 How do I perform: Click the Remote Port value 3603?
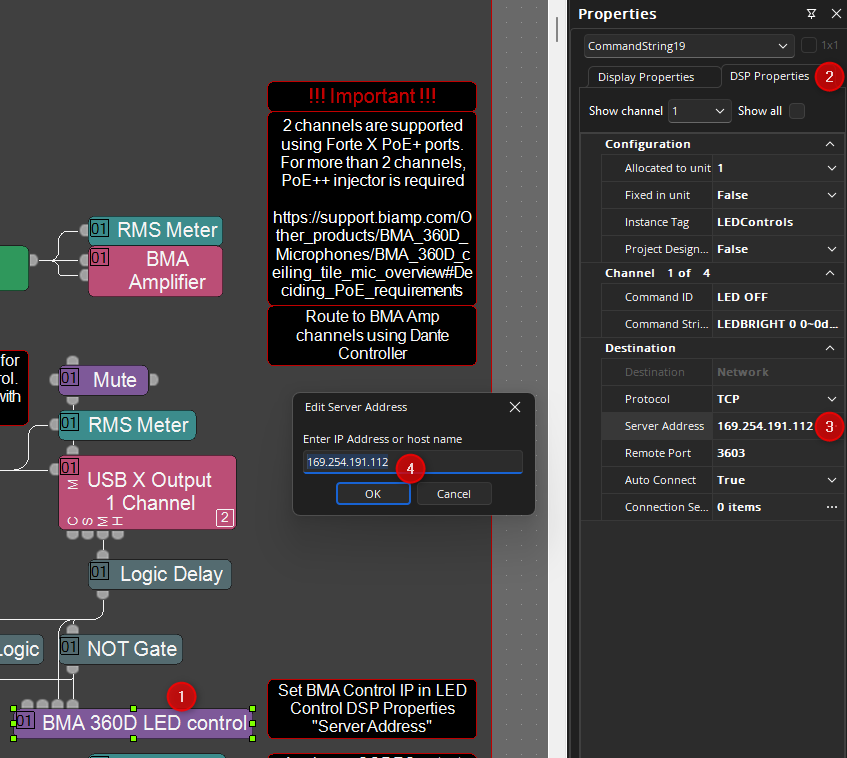[731, 453]
